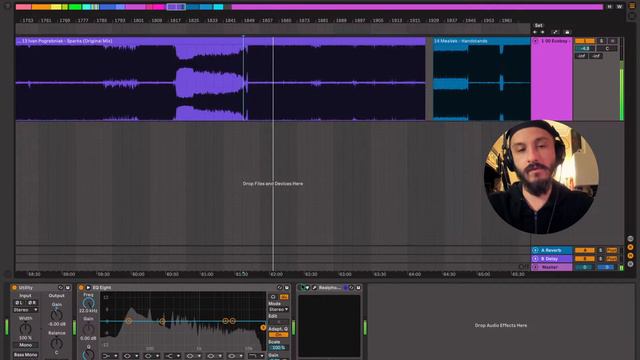
Task: Unfold the plugin device triangle icon
Action: tap(308, 288)
